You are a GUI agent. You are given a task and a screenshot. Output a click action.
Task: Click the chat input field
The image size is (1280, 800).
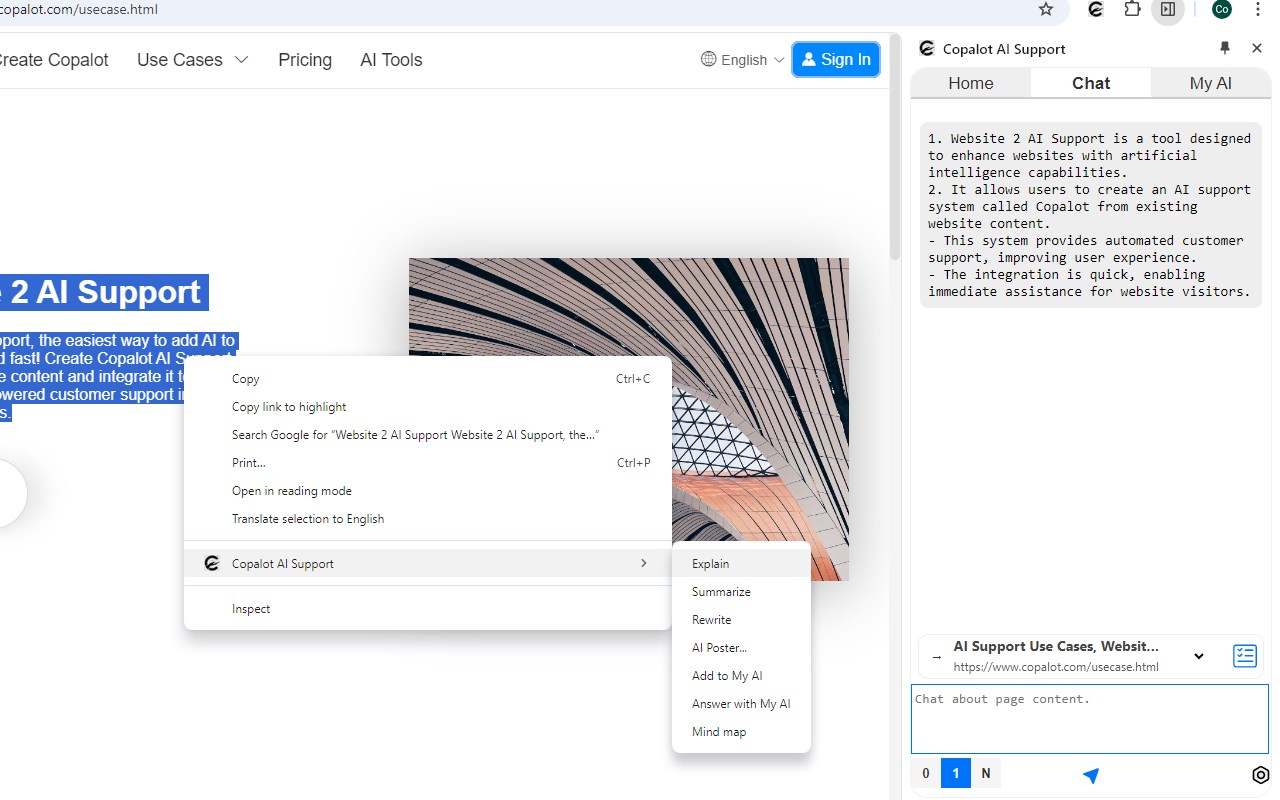1090,719
